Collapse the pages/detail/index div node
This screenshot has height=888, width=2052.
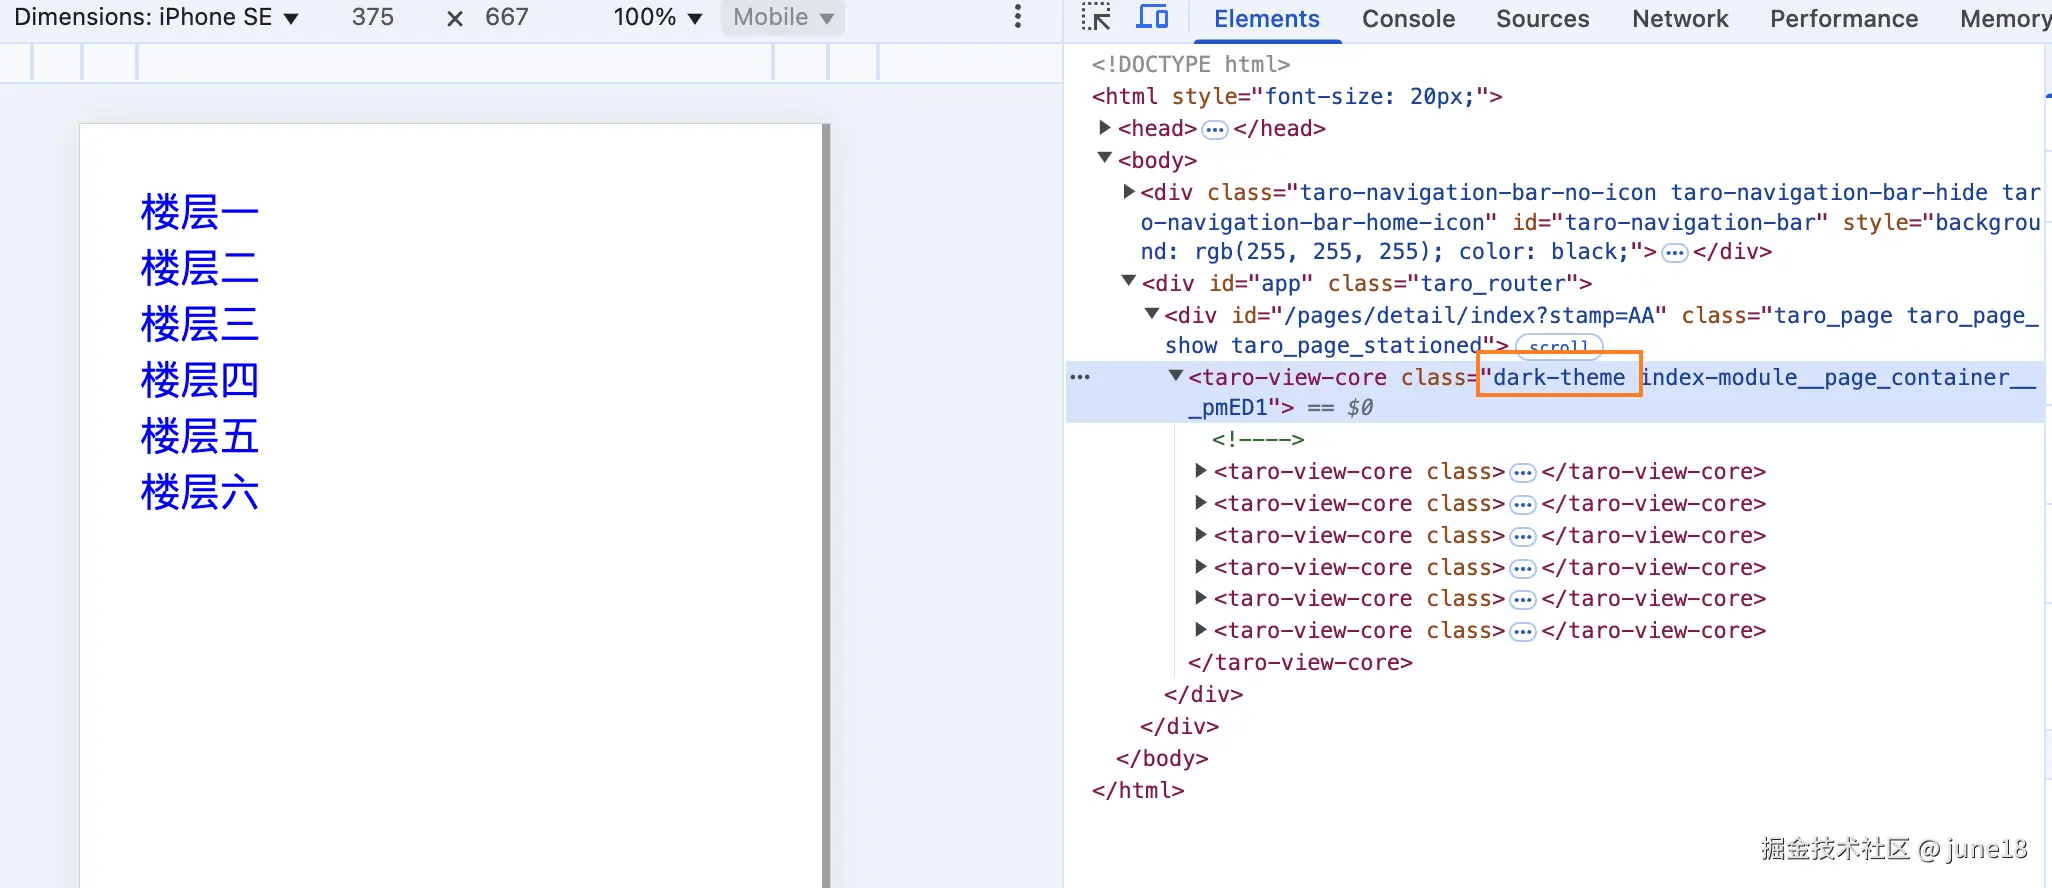click(1152, 314)
